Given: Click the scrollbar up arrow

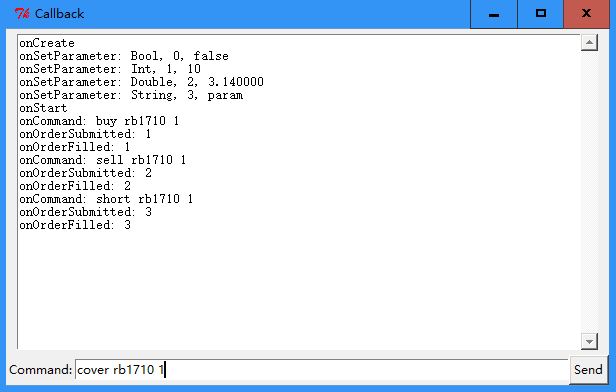Looking at the screenshot, I should click(x=589, y=42).
